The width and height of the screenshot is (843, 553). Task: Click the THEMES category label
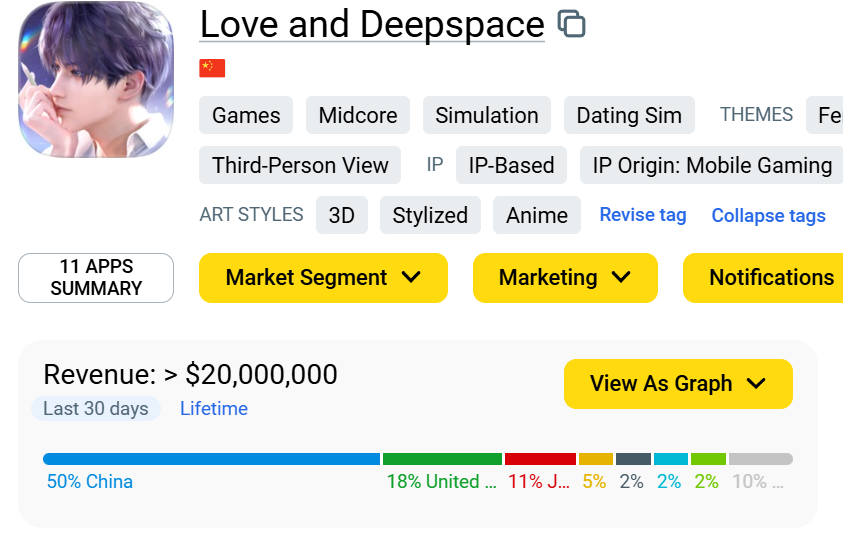point(756,114)
